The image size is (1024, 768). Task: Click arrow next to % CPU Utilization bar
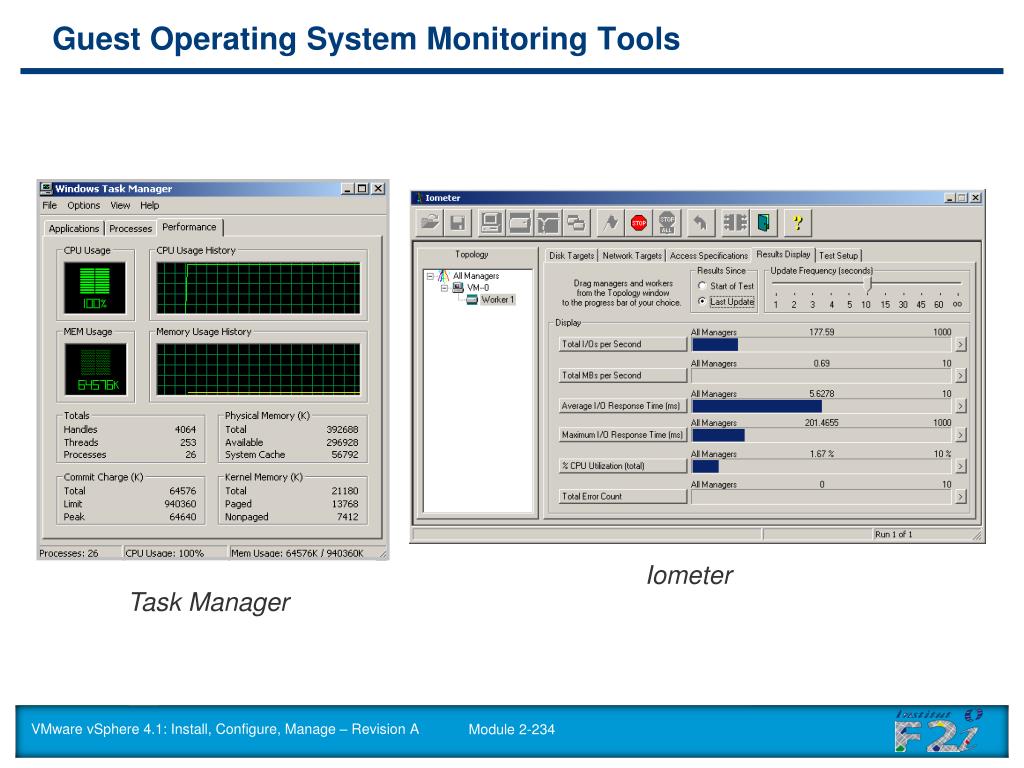click(961, 466)
